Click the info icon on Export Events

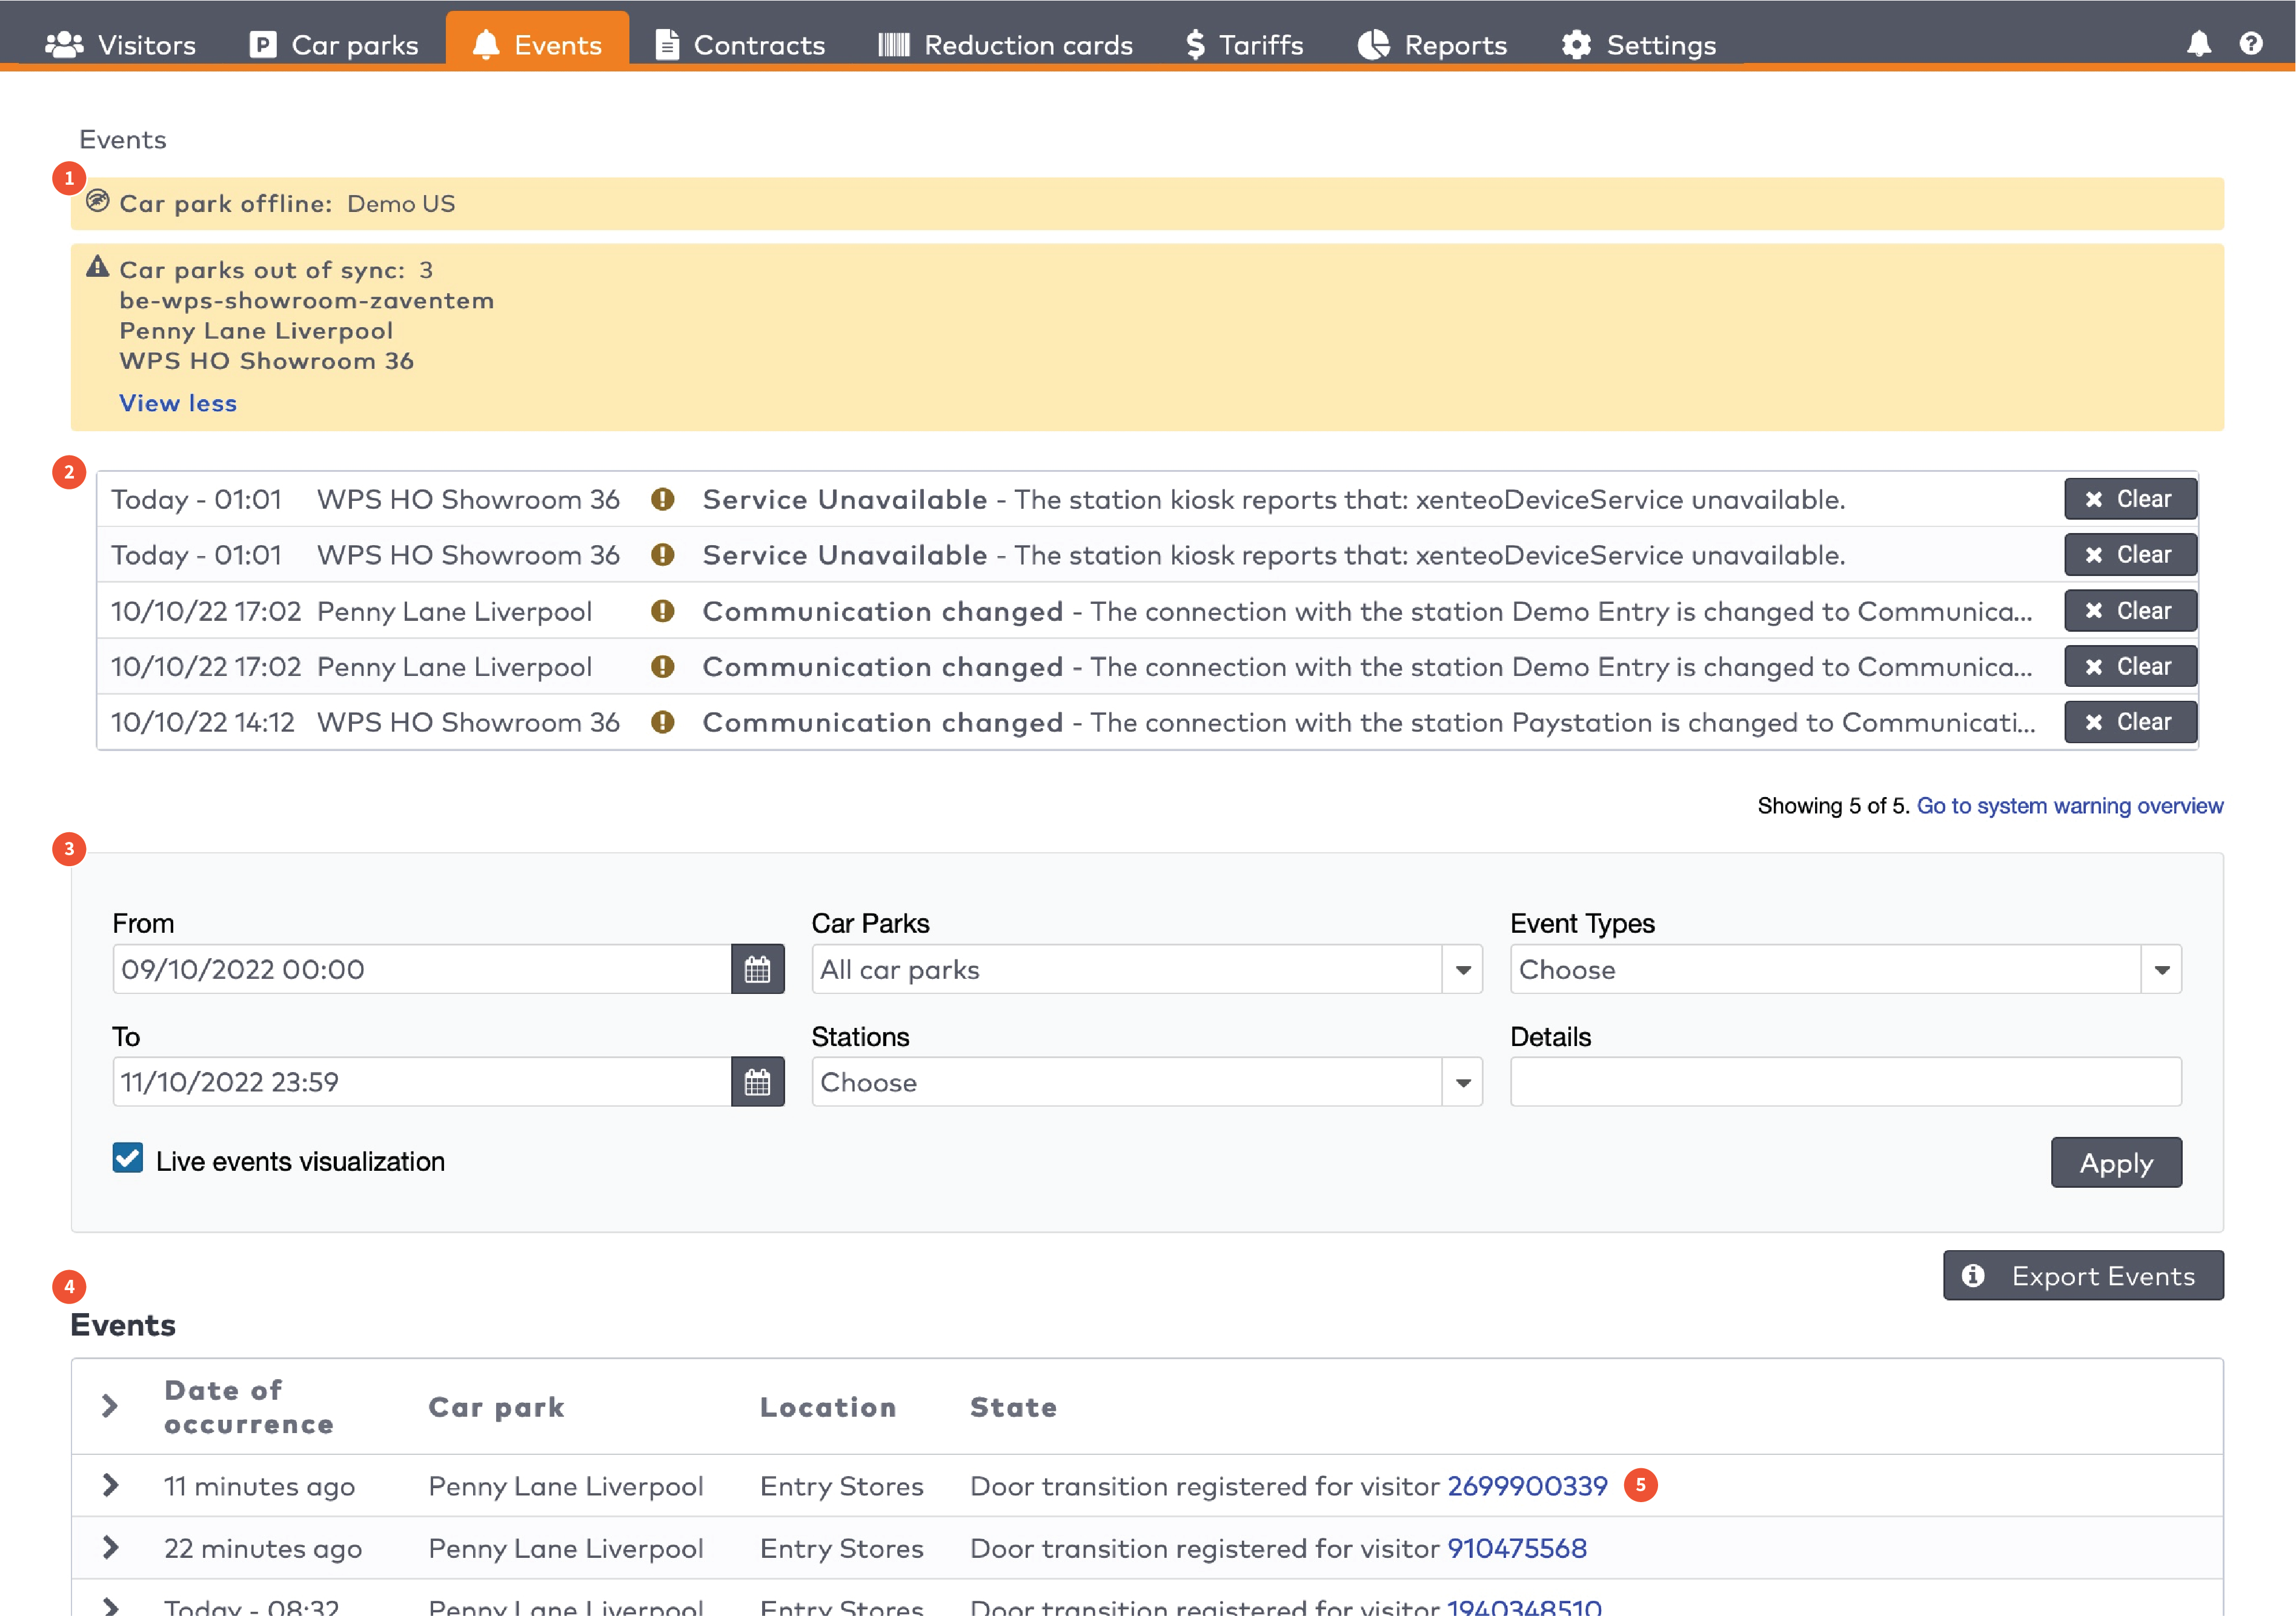pyautogui.click(x=1973, y=1276)
